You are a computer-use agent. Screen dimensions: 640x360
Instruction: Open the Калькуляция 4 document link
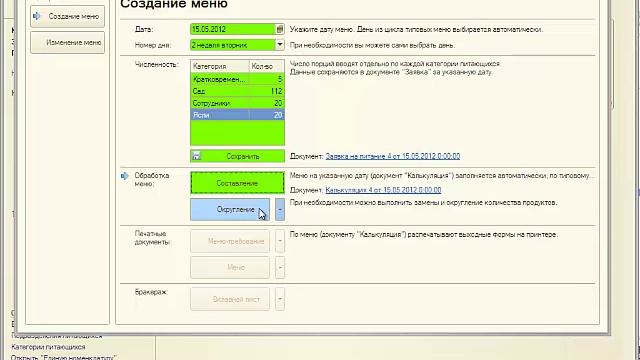383,190
